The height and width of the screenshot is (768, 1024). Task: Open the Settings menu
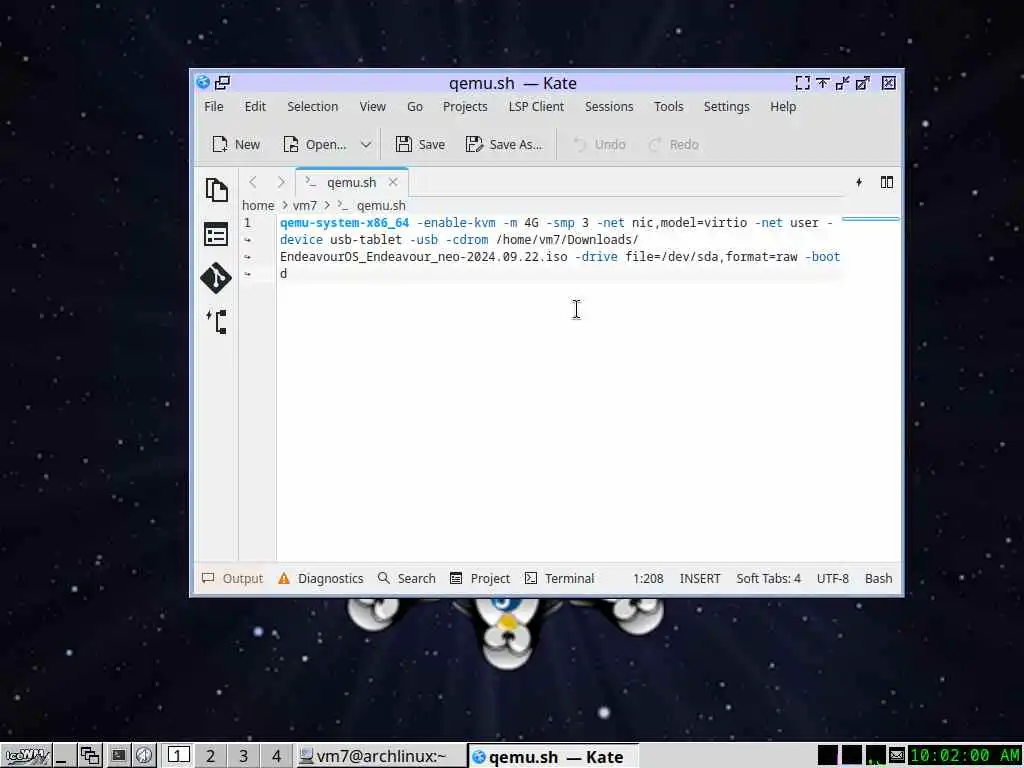[726, 106]
